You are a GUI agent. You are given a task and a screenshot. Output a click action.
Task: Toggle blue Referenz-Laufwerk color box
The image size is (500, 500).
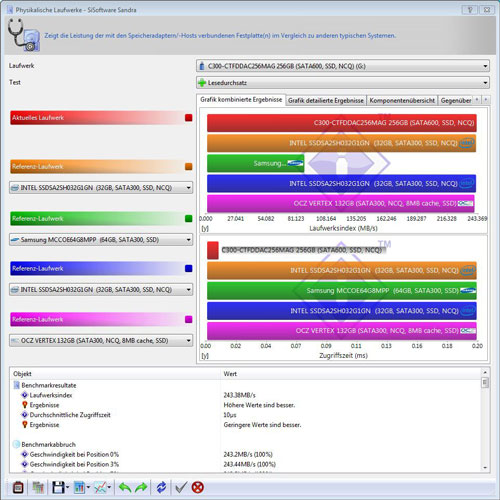tap(189, 269)
